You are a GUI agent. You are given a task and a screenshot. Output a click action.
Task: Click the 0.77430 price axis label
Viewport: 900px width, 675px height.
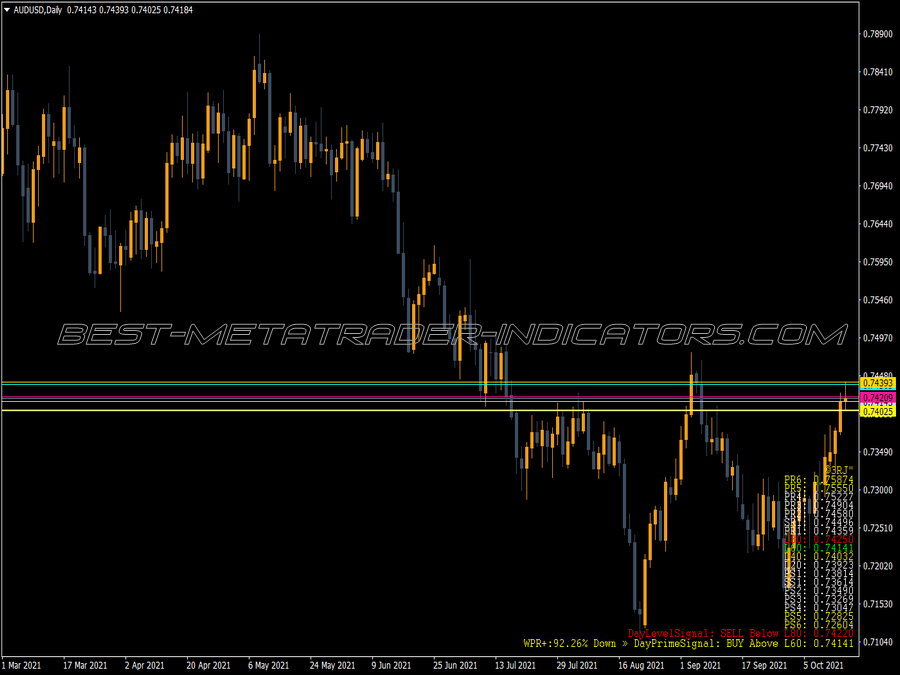[878, 148]
